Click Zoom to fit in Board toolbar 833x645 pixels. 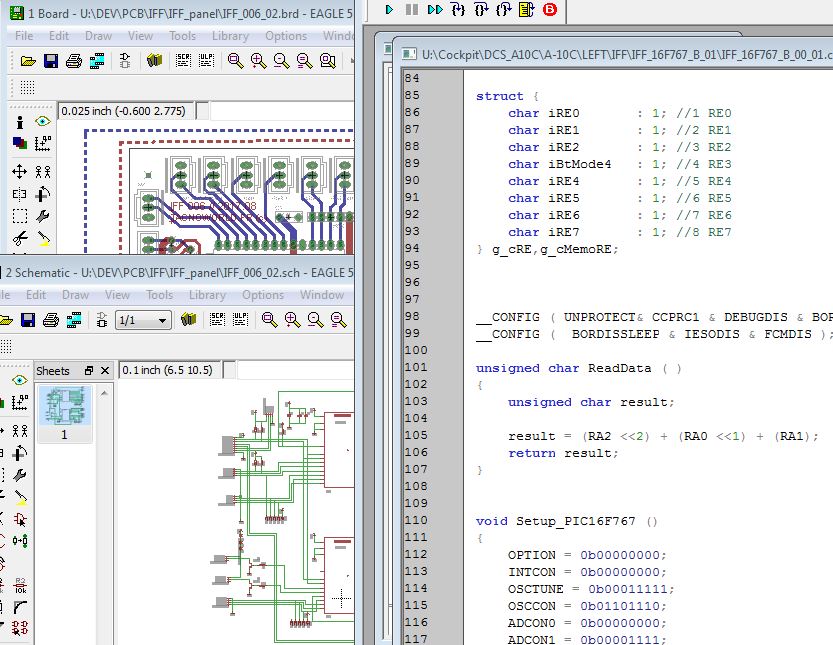click(235, 61)
